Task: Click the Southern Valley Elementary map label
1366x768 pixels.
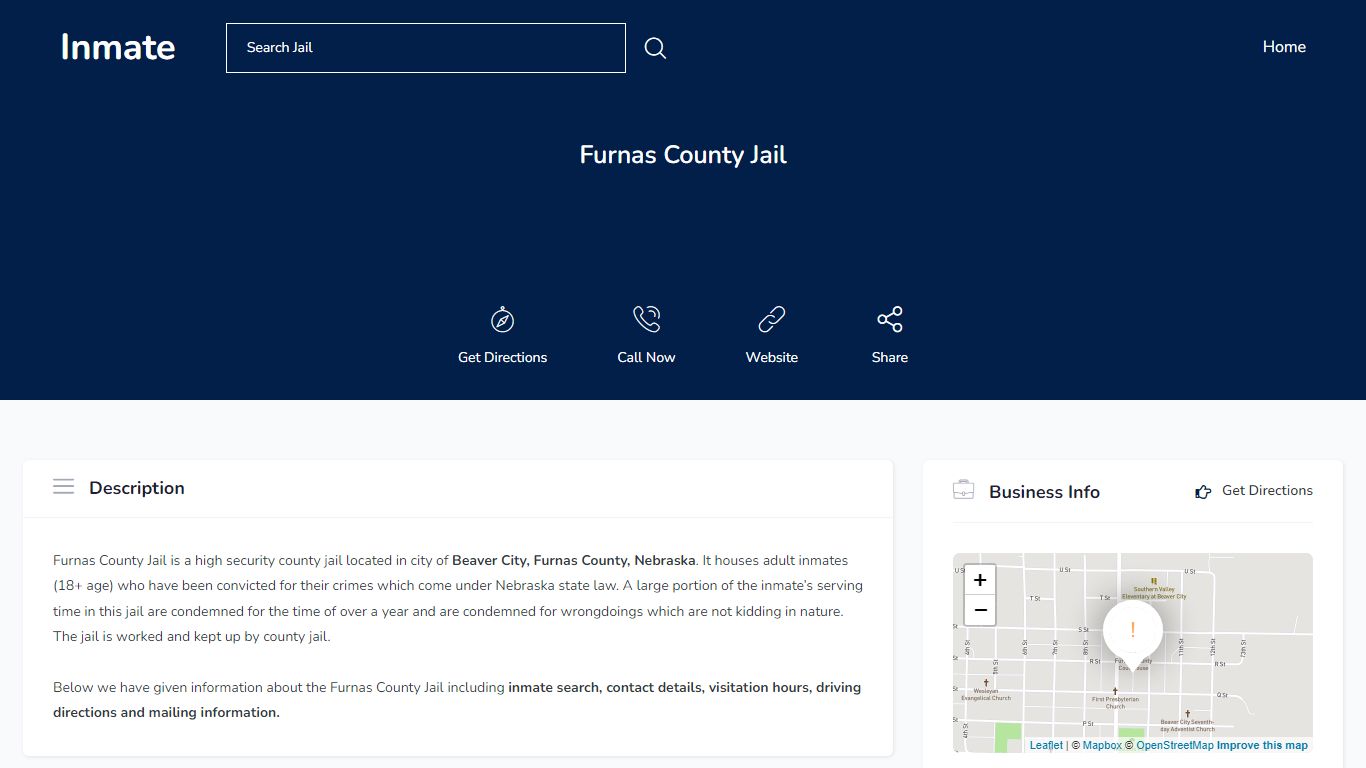Action: click(1154, 593)
